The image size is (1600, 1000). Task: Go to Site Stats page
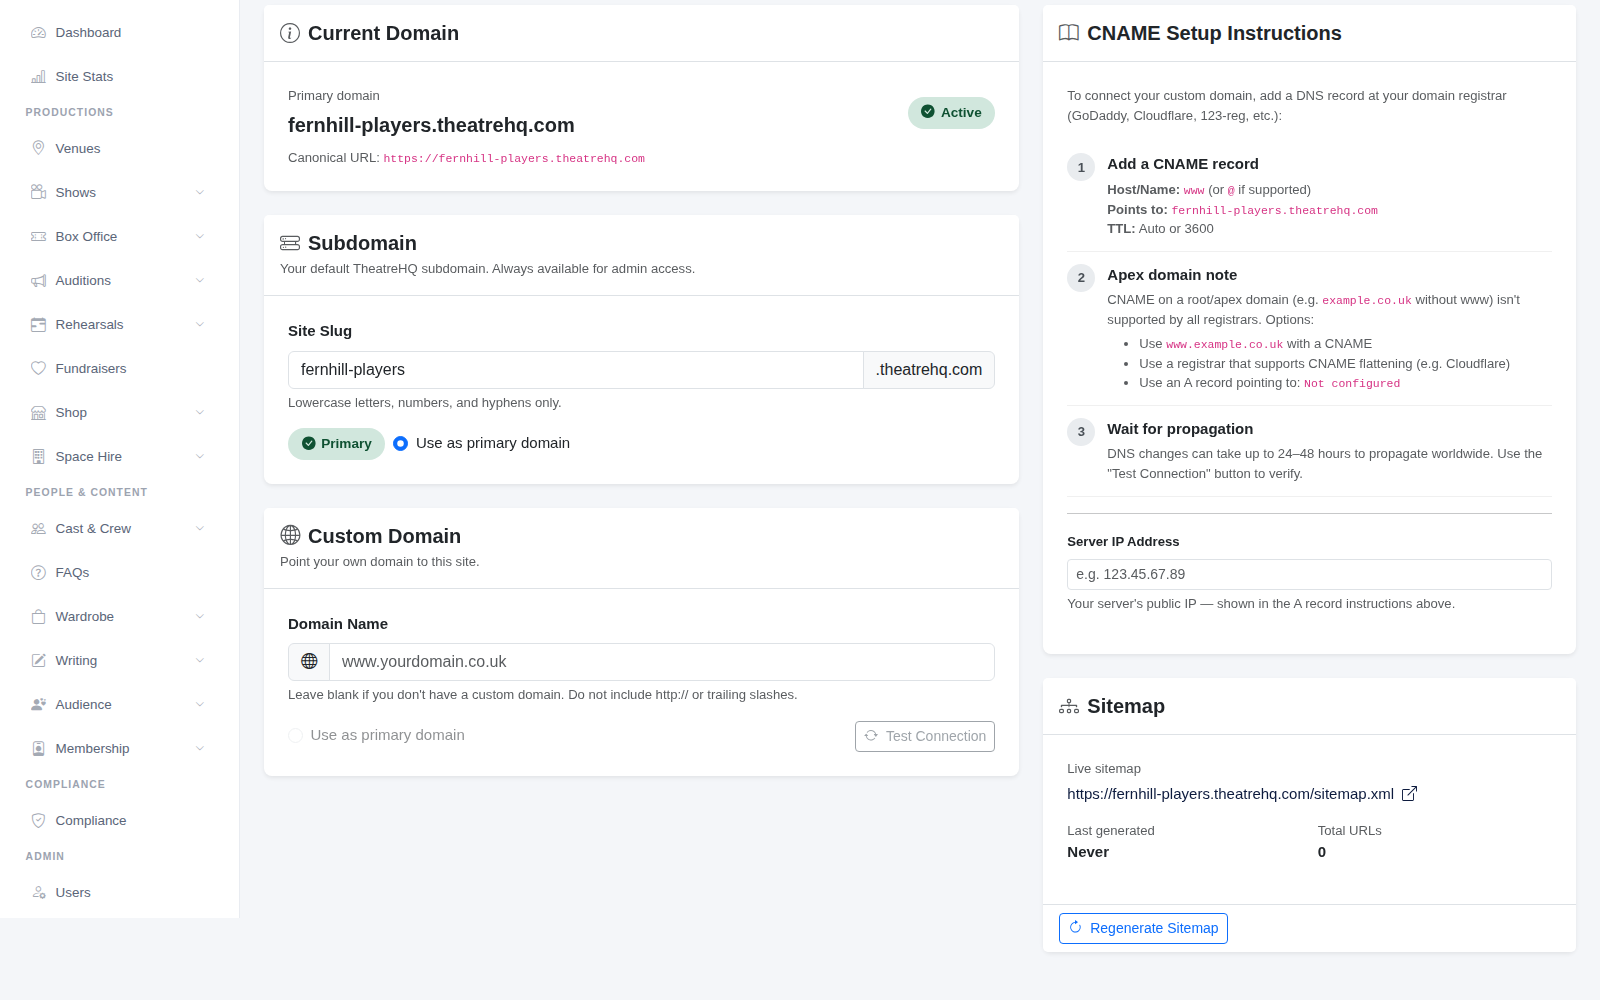[x=120, y=77]
